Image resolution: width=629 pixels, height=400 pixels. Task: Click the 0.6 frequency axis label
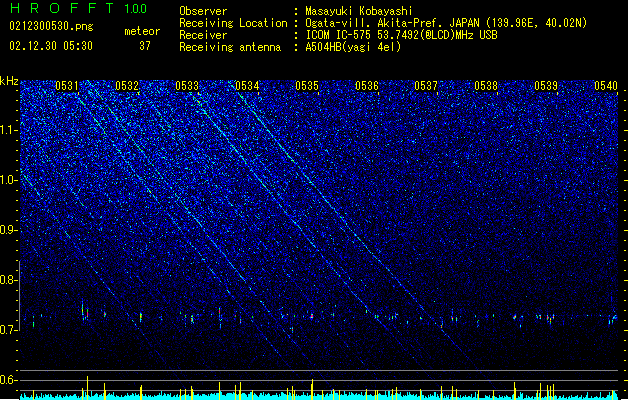tap(9, 380)
